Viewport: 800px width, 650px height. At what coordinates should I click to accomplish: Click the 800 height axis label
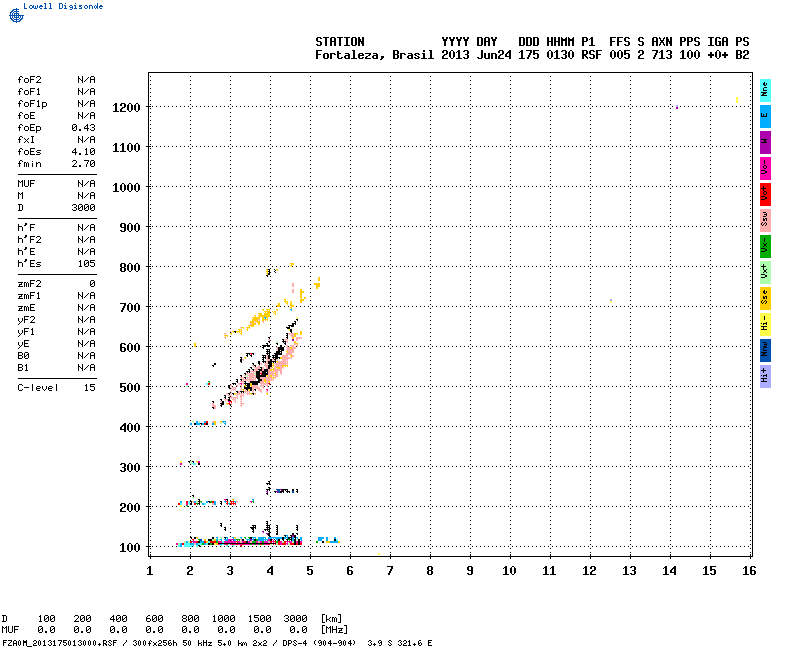(x=130, y=267)
